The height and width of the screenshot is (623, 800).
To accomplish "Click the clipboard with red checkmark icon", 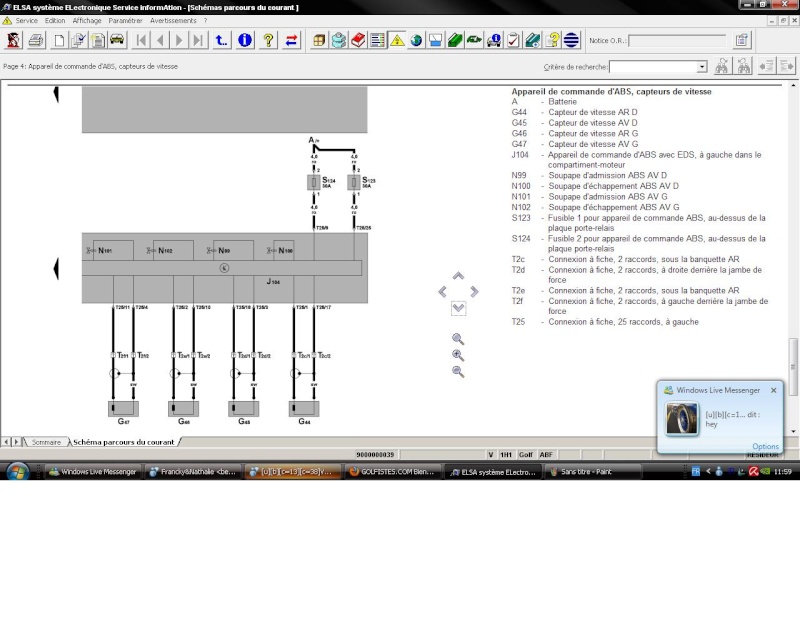I will pyautogui.click(x=513, y=40).
